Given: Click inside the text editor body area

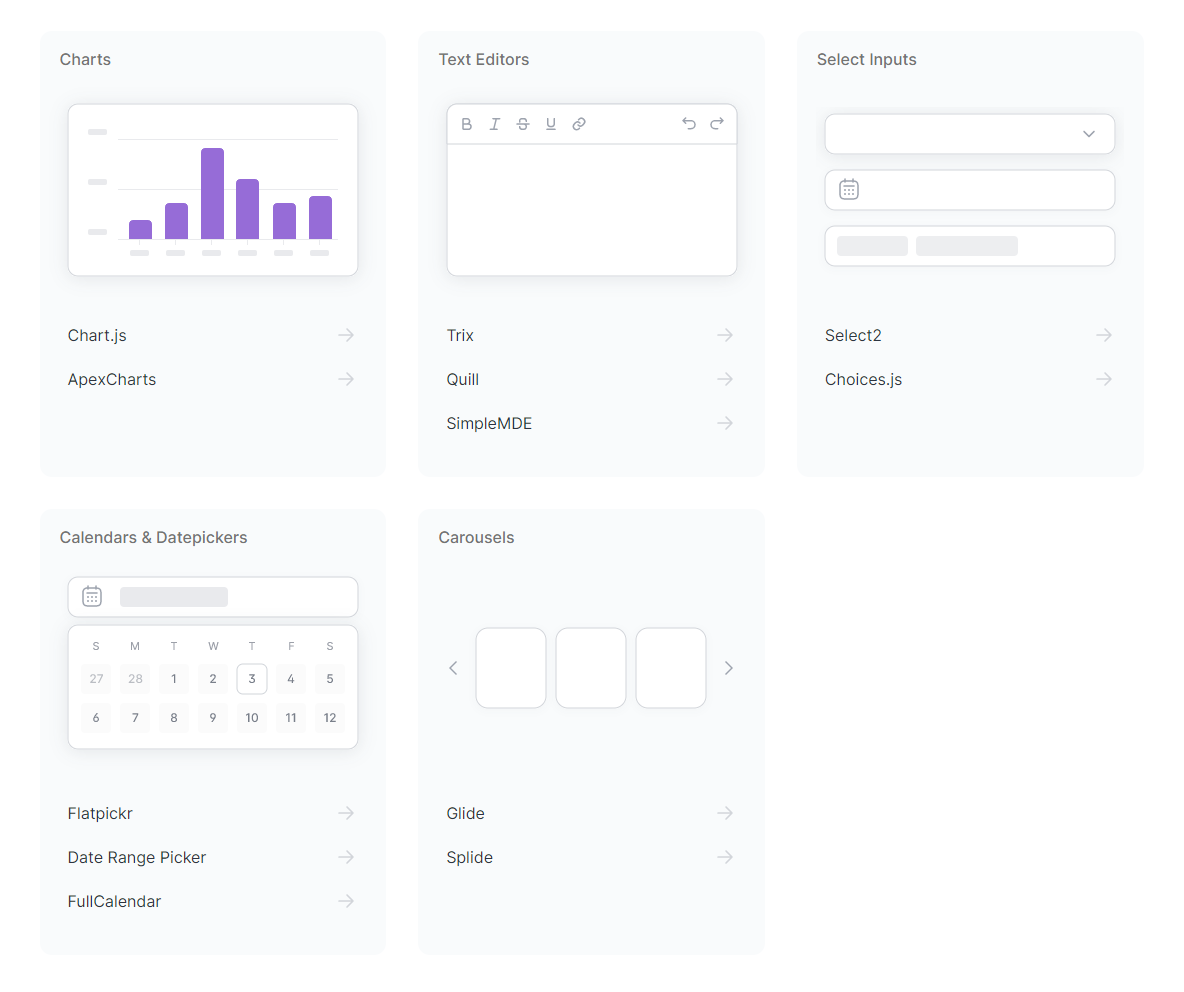Looking at the screenshot, I should [592, 209].
